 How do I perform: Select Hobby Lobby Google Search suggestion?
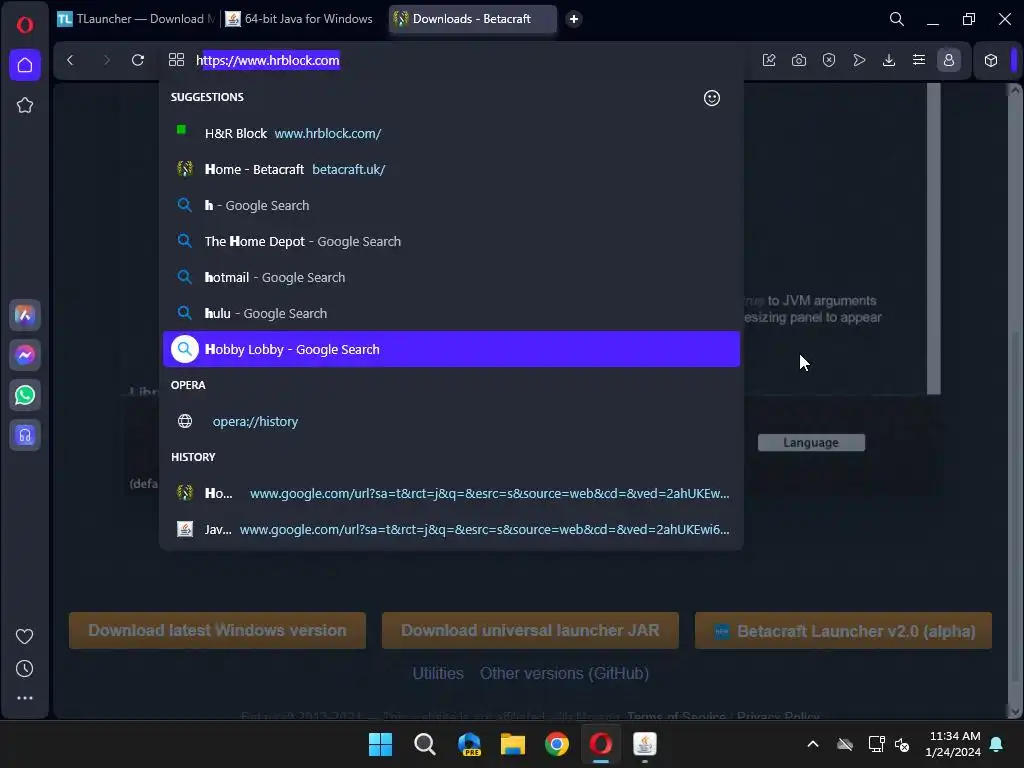pos(451,349)
